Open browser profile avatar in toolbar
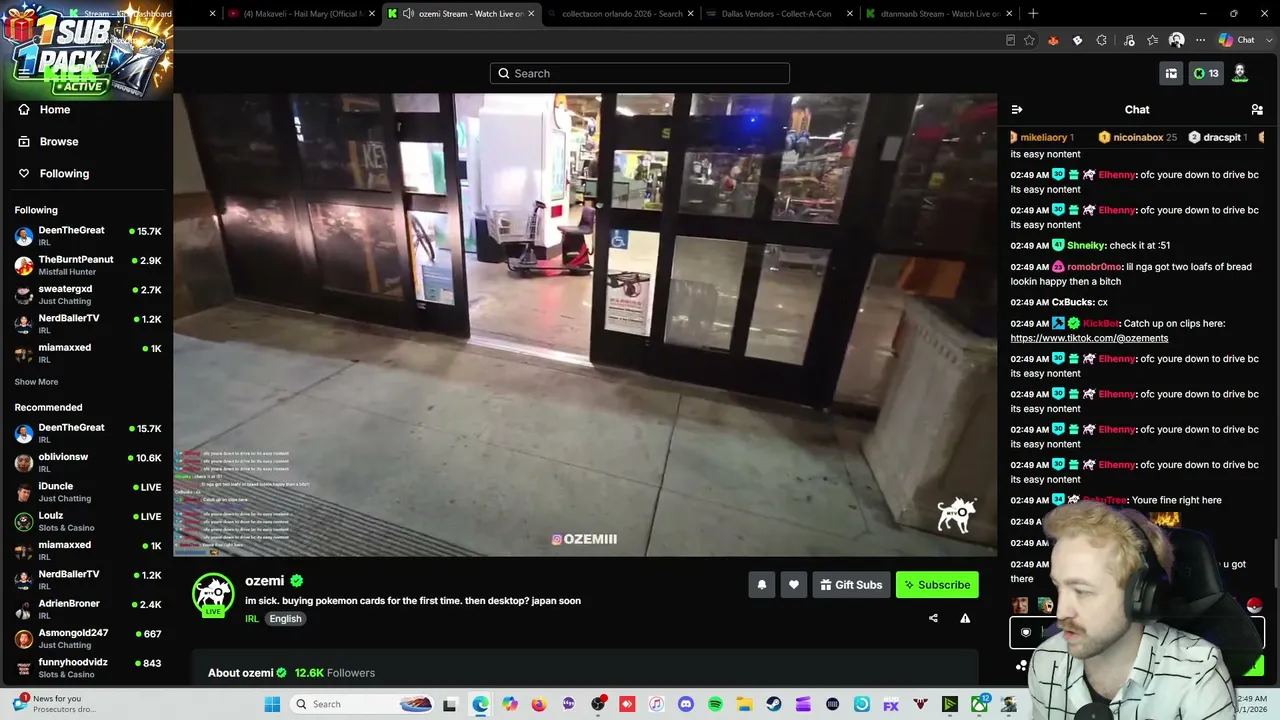This screenshot has width=1280, height=720. click(x=1177, y=40)
